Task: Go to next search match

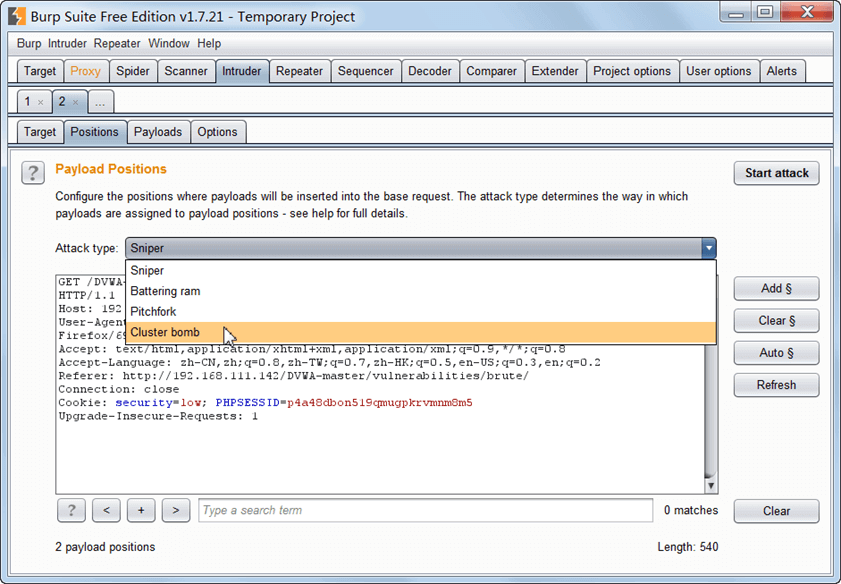Action: click(x=176, y=510)
